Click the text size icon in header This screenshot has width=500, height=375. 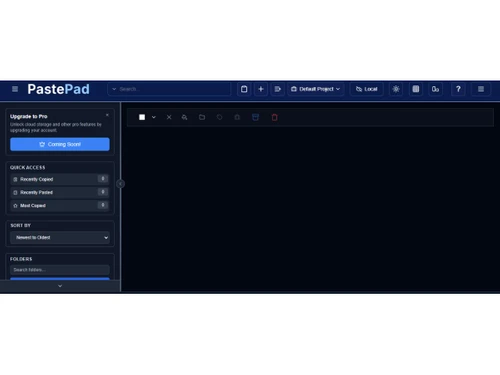435,89
